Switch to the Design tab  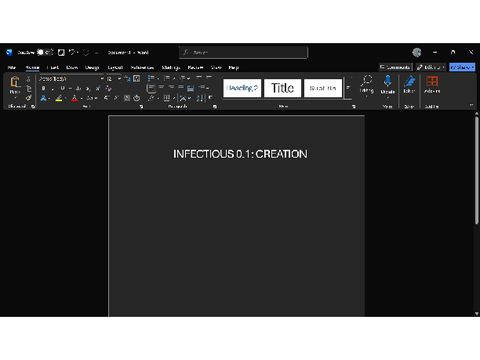[x=92, y=67]
